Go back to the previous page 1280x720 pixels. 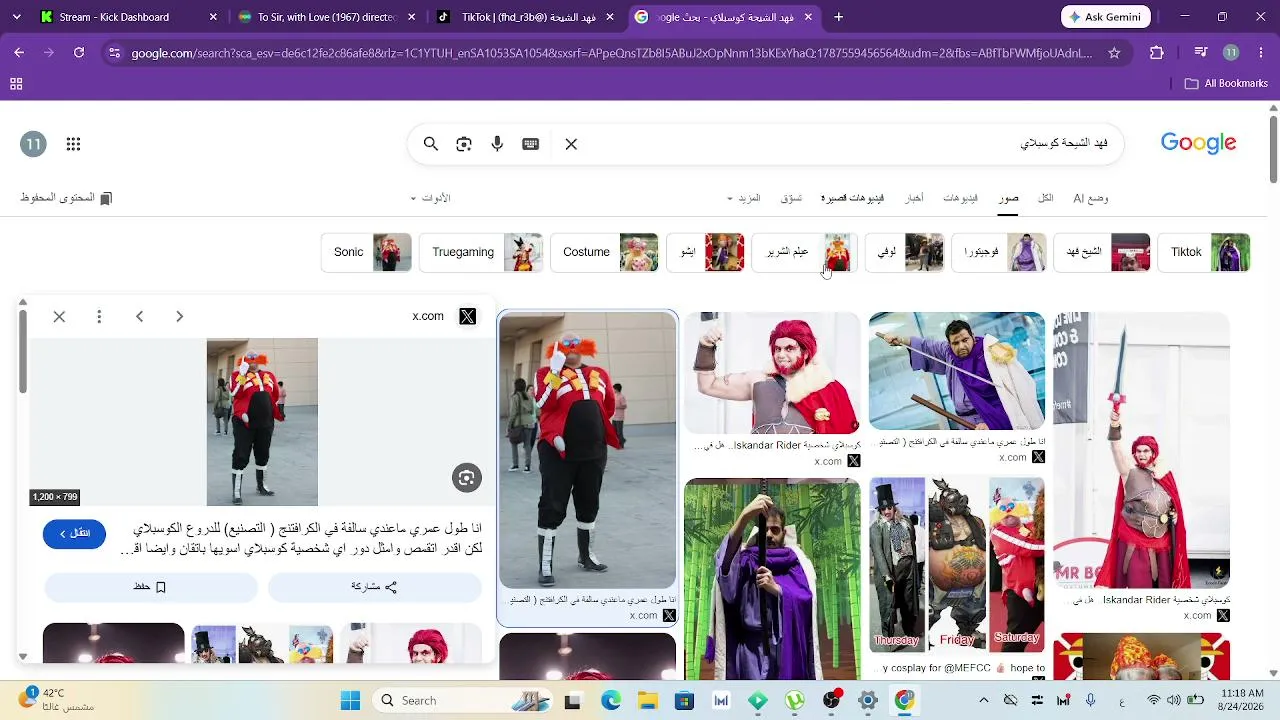point(19,53)
